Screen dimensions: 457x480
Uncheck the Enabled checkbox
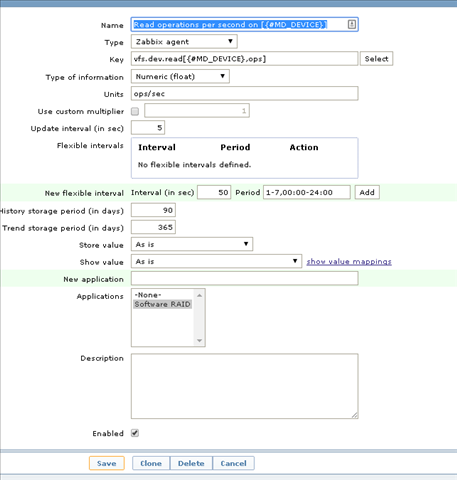coord(135,433)
